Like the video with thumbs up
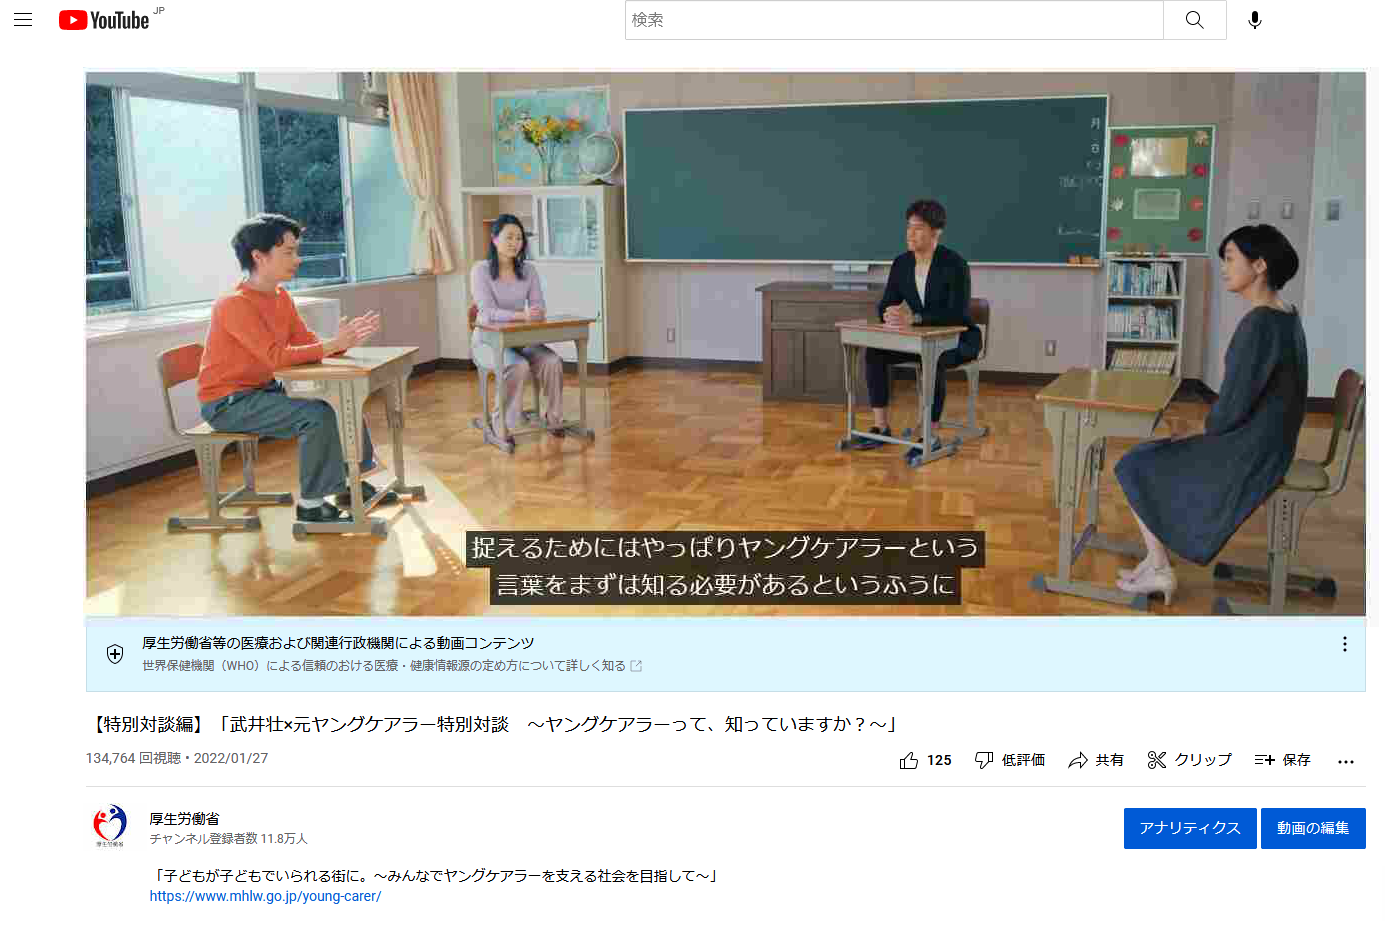The height and width of the screenshot is (937, 1385). pos(925,761)
